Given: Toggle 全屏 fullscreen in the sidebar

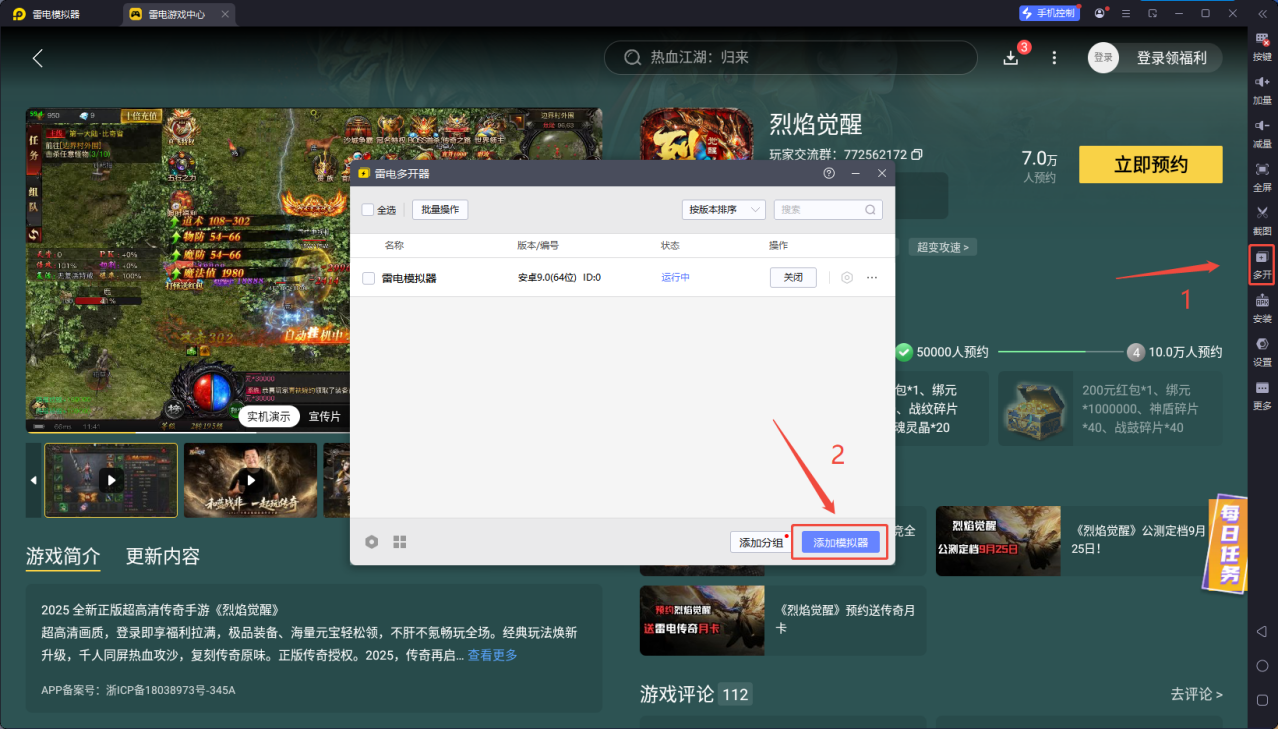Looking at the screenshot, I should coord(1262,177).
